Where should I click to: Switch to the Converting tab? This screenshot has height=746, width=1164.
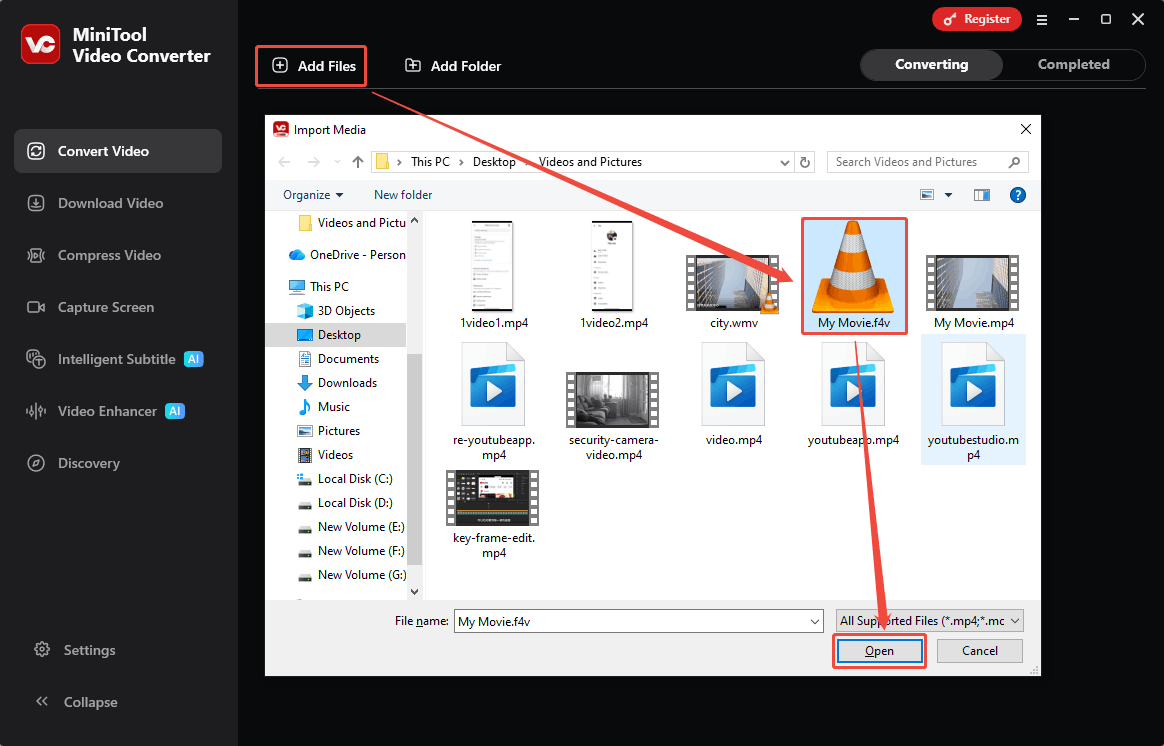pyautogui.click(x=932, y=65)
